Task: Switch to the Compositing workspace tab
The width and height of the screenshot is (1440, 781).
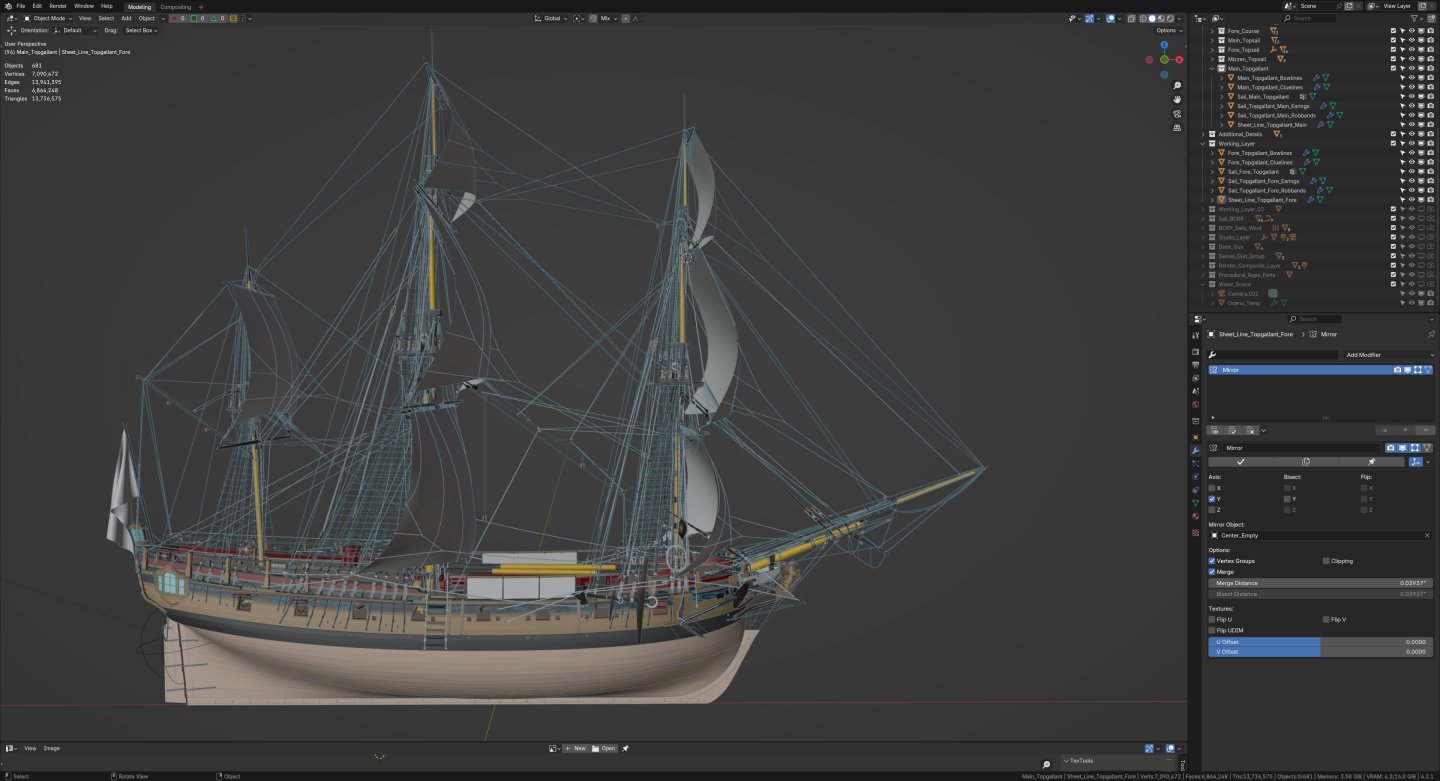Action: [176, 7]
